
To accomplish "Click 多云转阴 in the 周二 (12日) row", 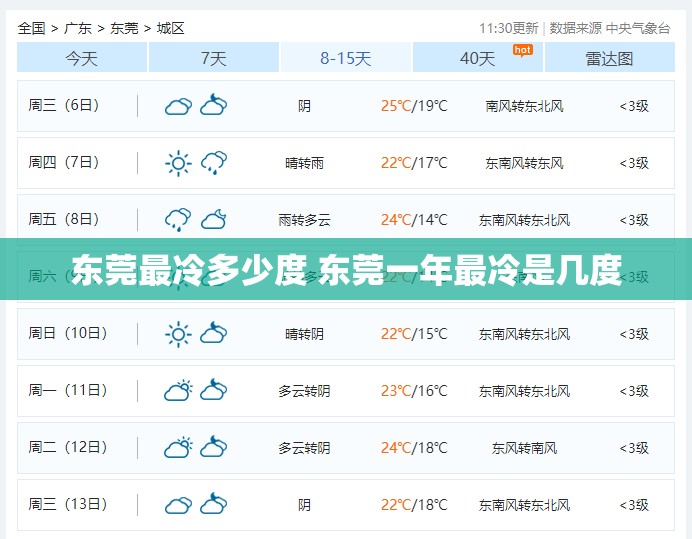I will 304,448.
